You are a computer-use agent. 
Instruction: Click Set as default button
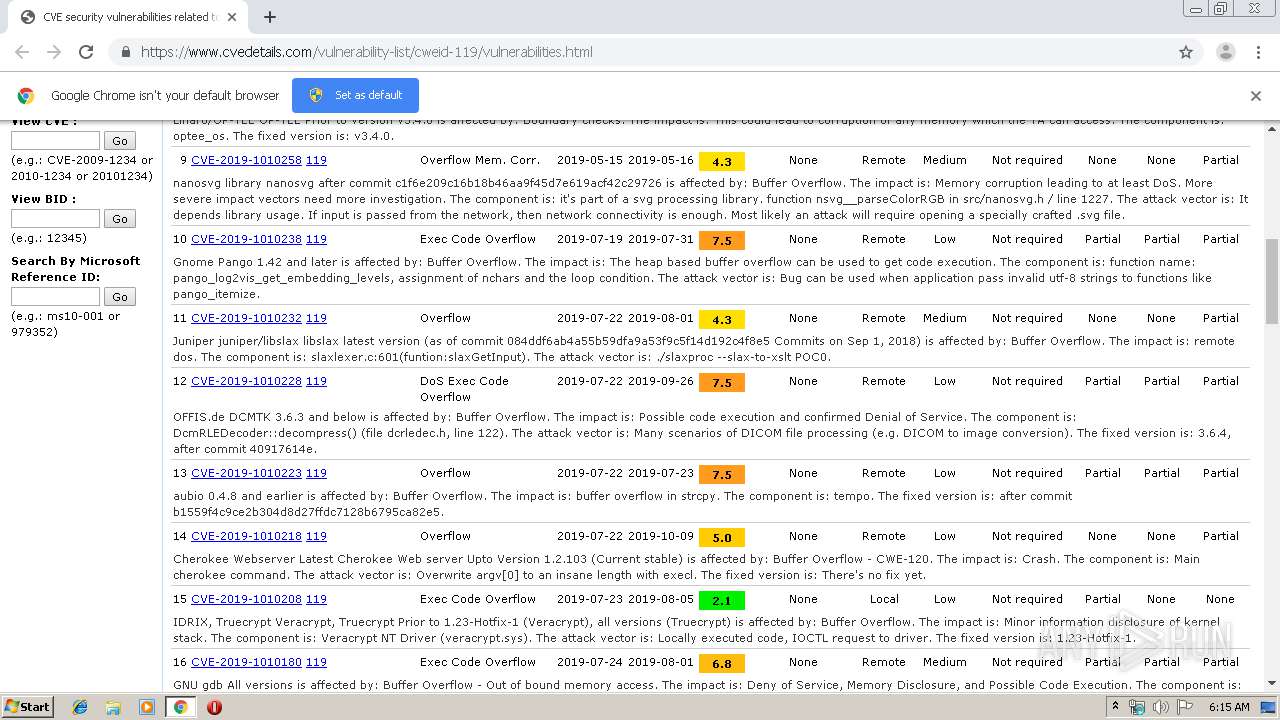355,95
